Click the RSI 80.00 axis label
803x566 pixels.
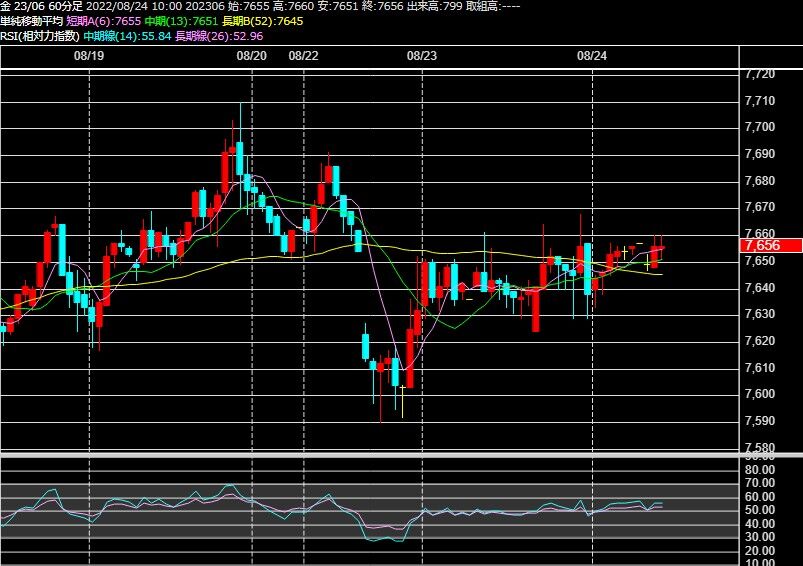(x=760, y=469)
